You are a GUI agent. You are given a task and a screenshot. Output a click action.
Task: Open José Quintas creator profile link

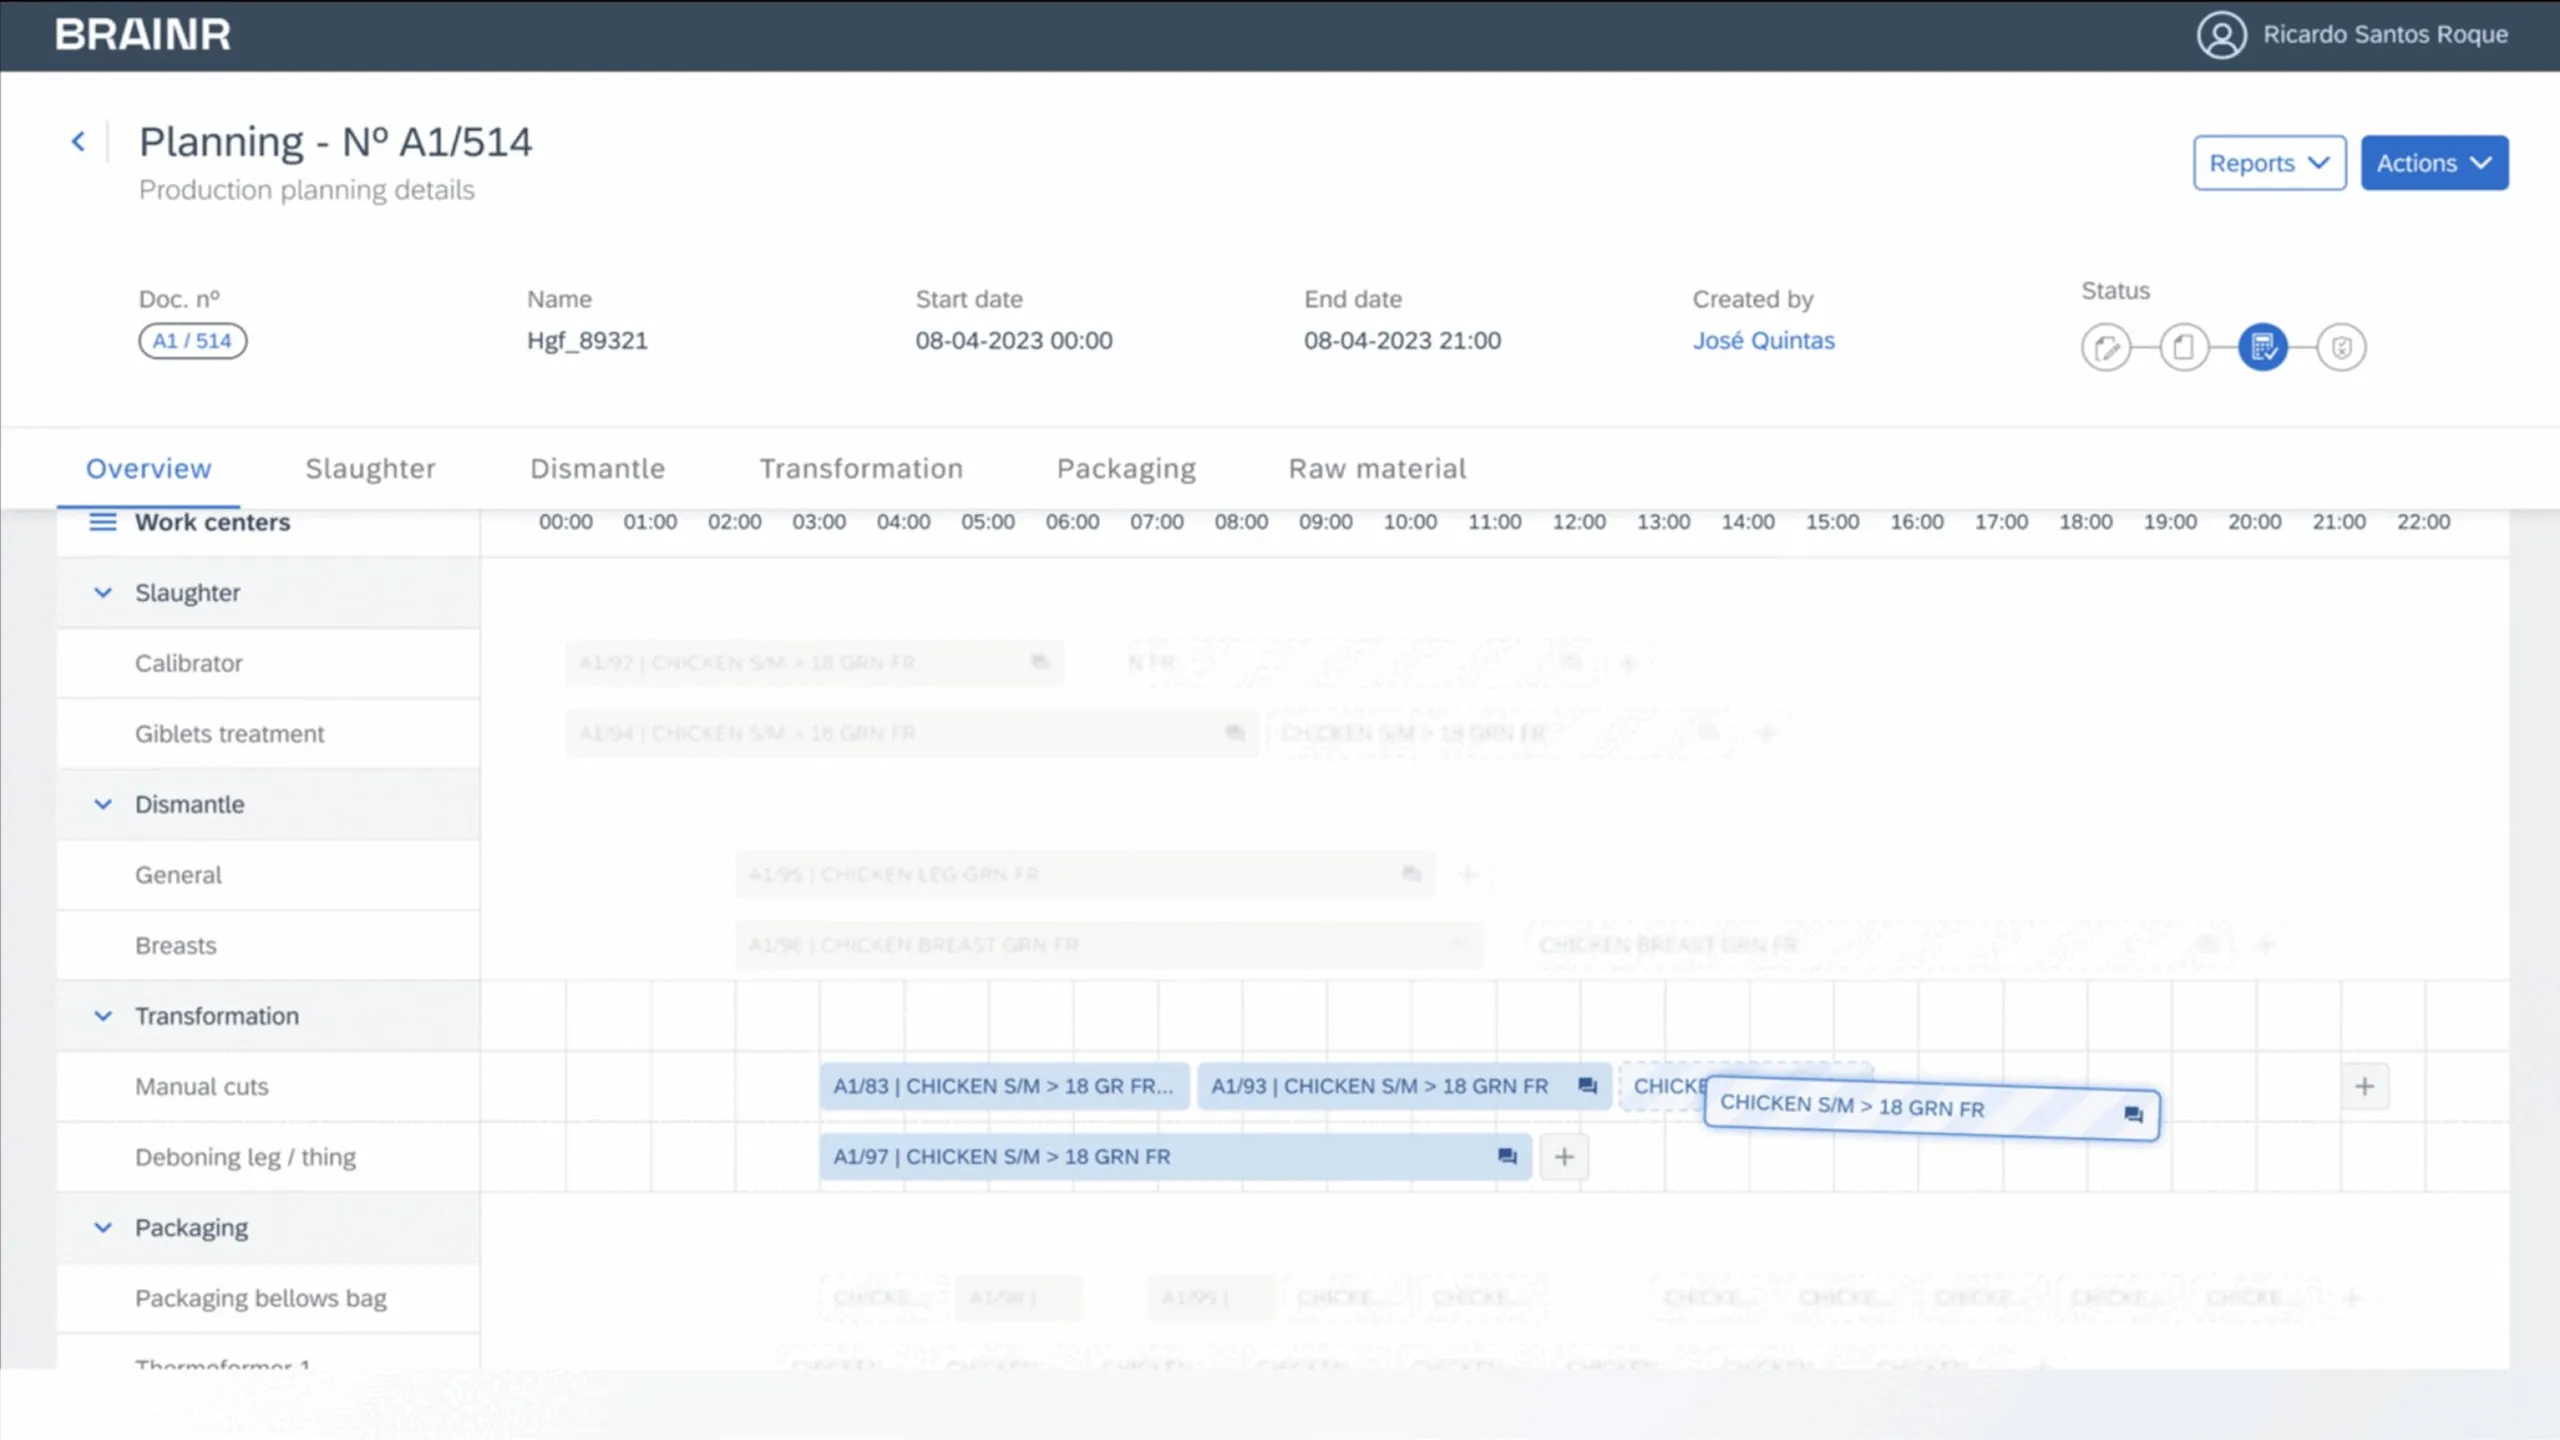click(1764, 340)
